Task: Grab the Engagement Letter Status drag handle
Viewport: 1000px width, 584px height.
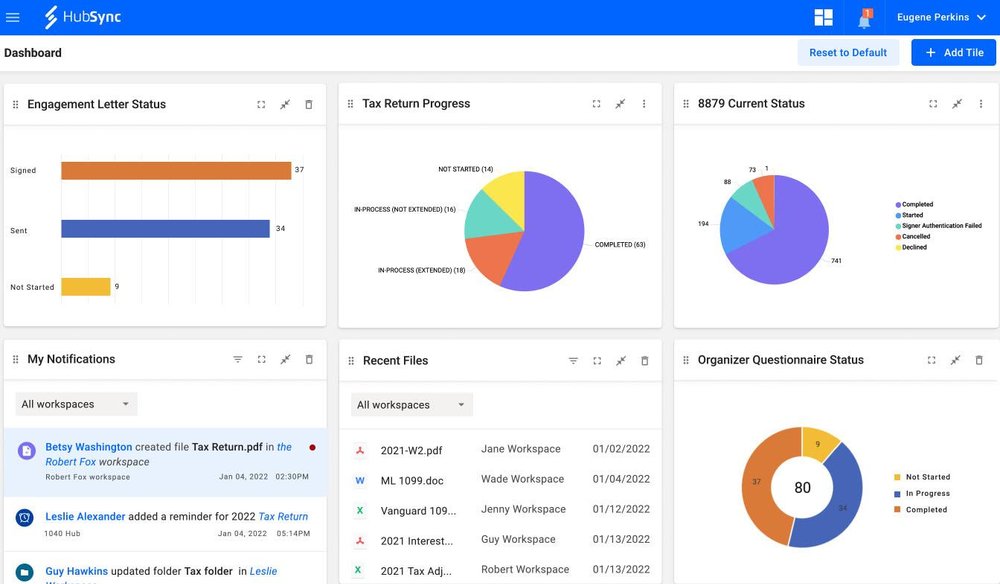Action: pos(15,105)
